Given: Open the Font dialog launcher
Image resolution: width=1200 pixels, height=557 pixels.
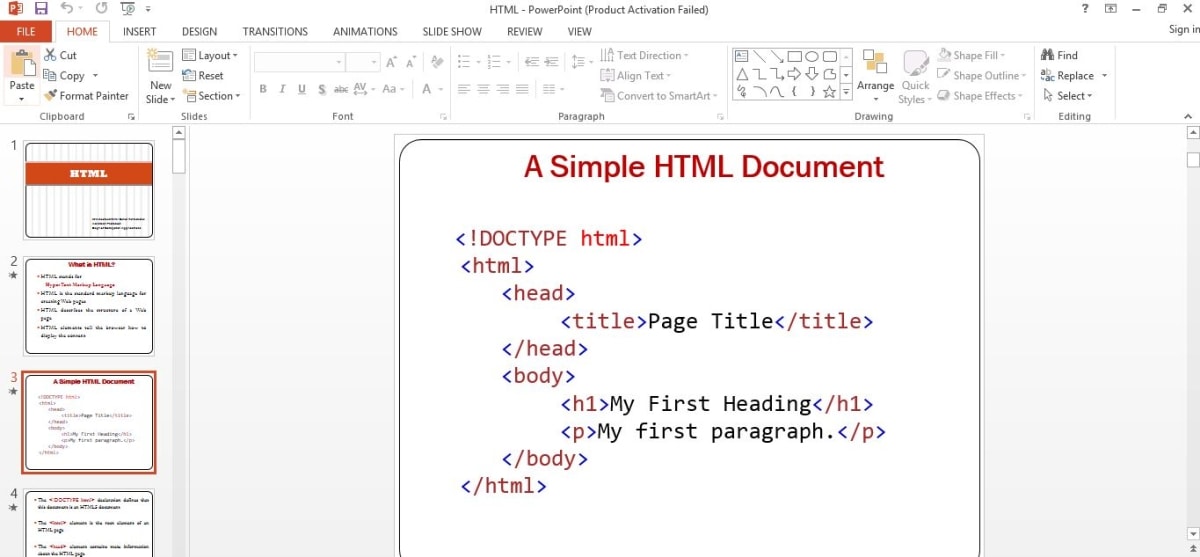Looking at the screenshot, I should tap(443, 117).
